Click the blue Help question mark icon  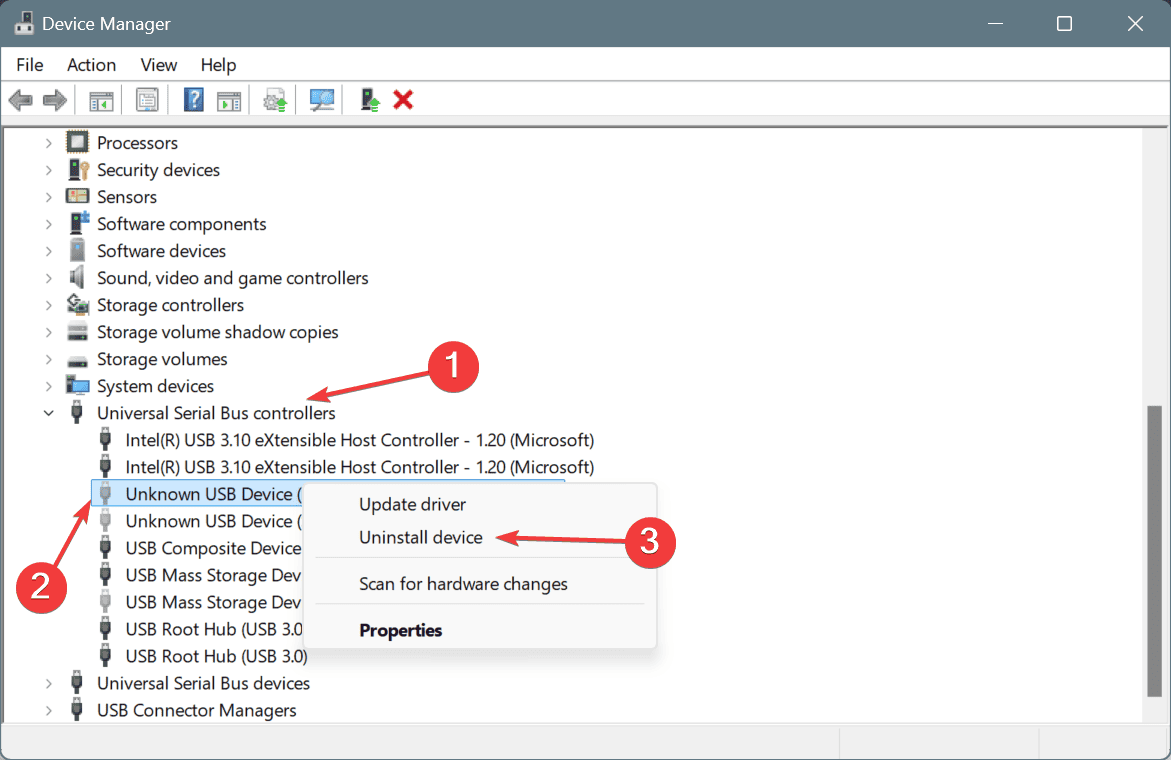pyautogui.click(x=193, y=100)
